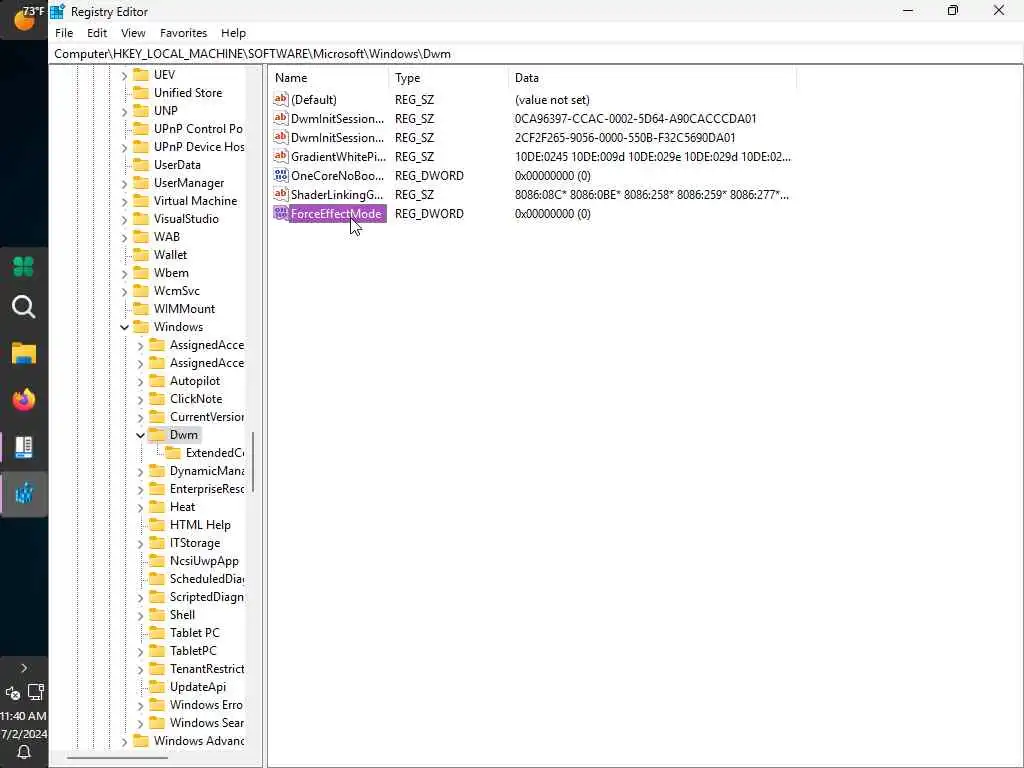Open notifications bell icon
Image resolution: width=1024 pixels, height=768 pixels.
24,753
